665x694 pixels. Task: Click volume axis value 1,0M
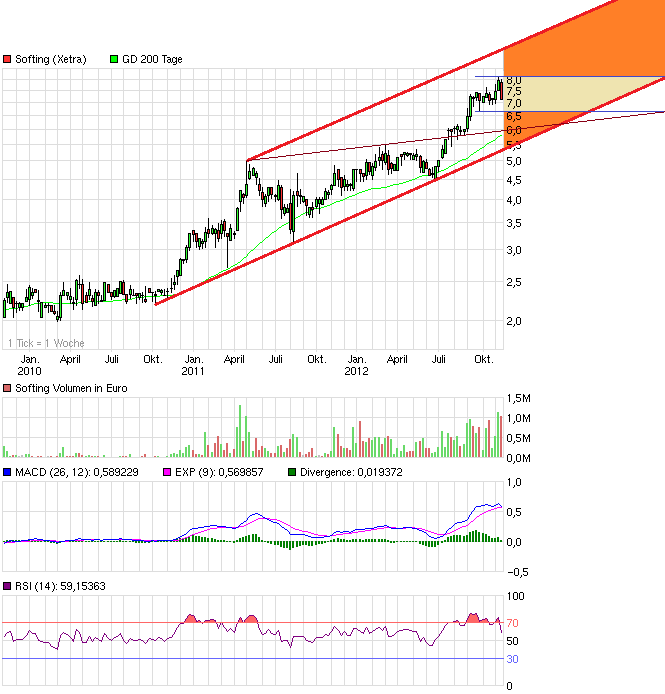pos(518,418)
